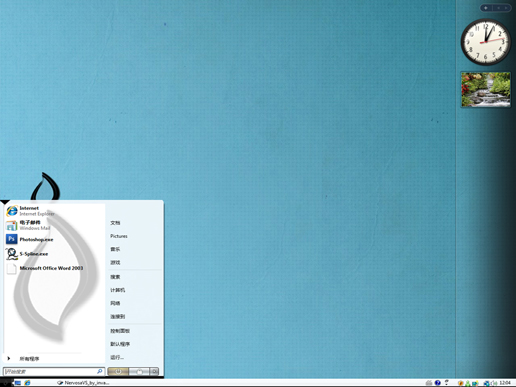The height and width of the screenshot is (387, 516).
Task: Open the shutdown options arrow
Action: click(154, 371)
